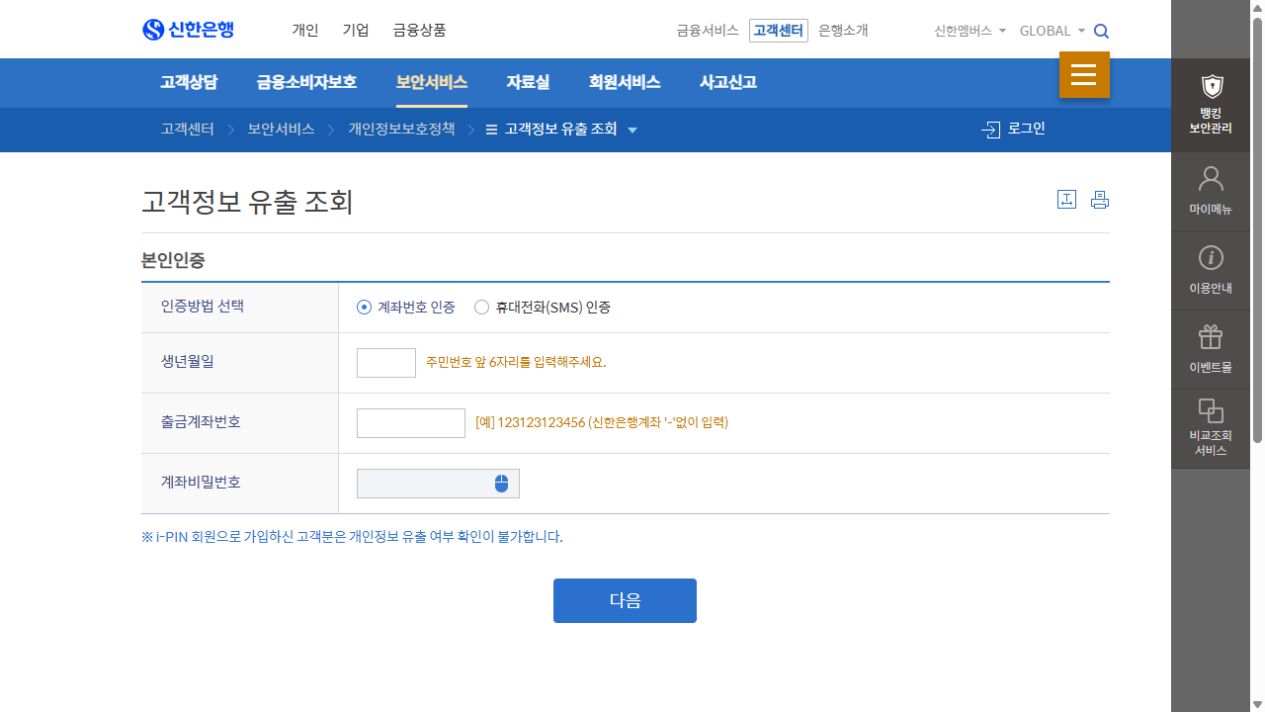Screen dimensions: 1265x712
Task: Click the printer icon
Action: [1100, 199]
